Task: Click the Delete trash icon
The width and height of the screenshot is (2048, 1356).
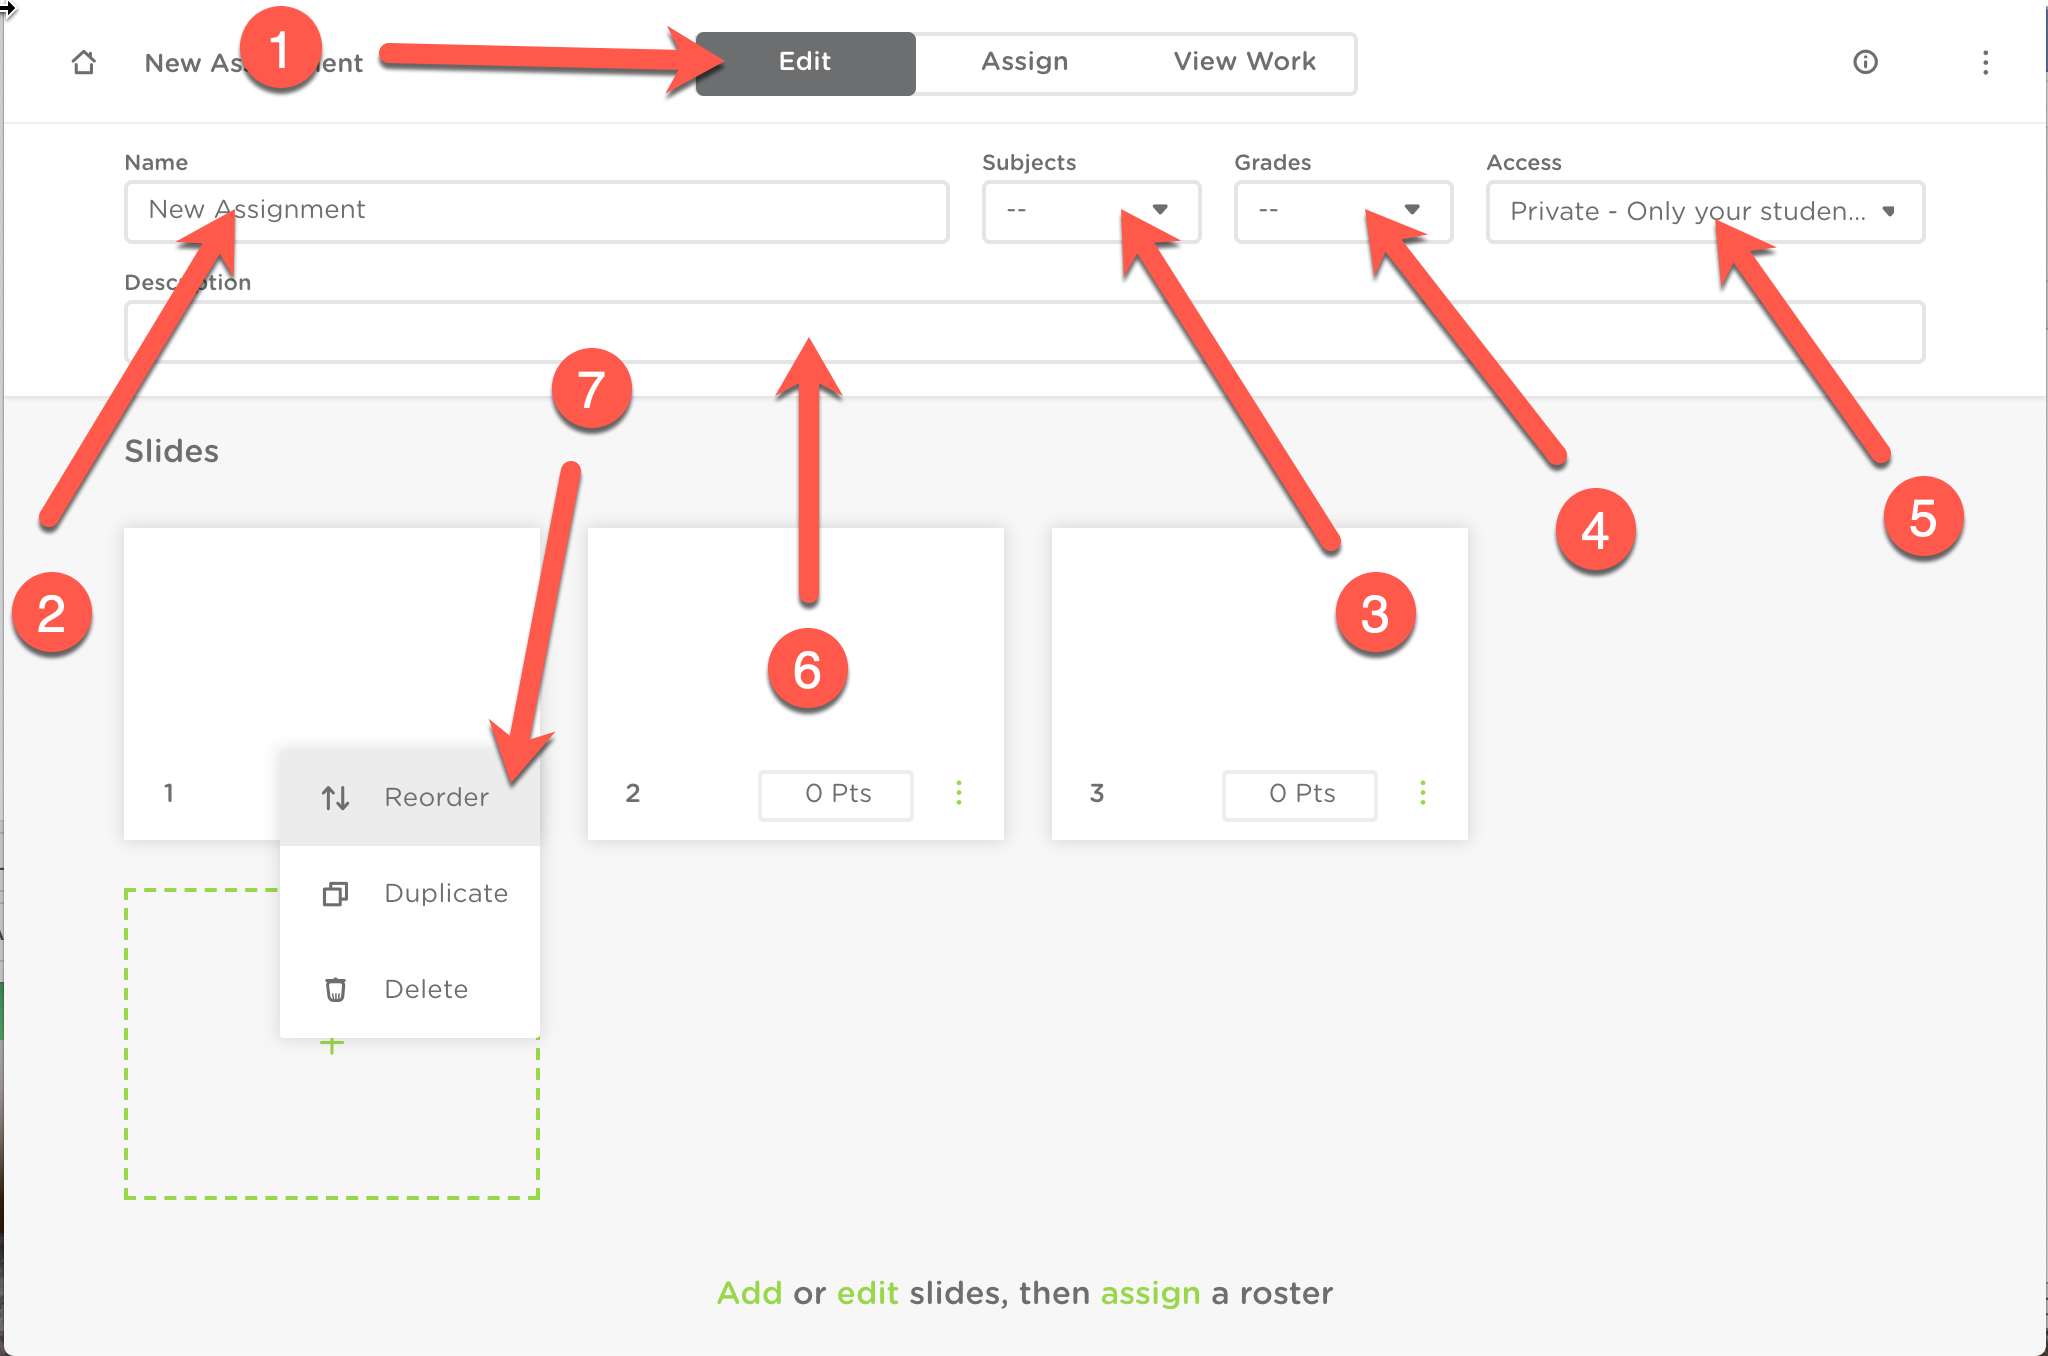Action: (x=335, y=989)
